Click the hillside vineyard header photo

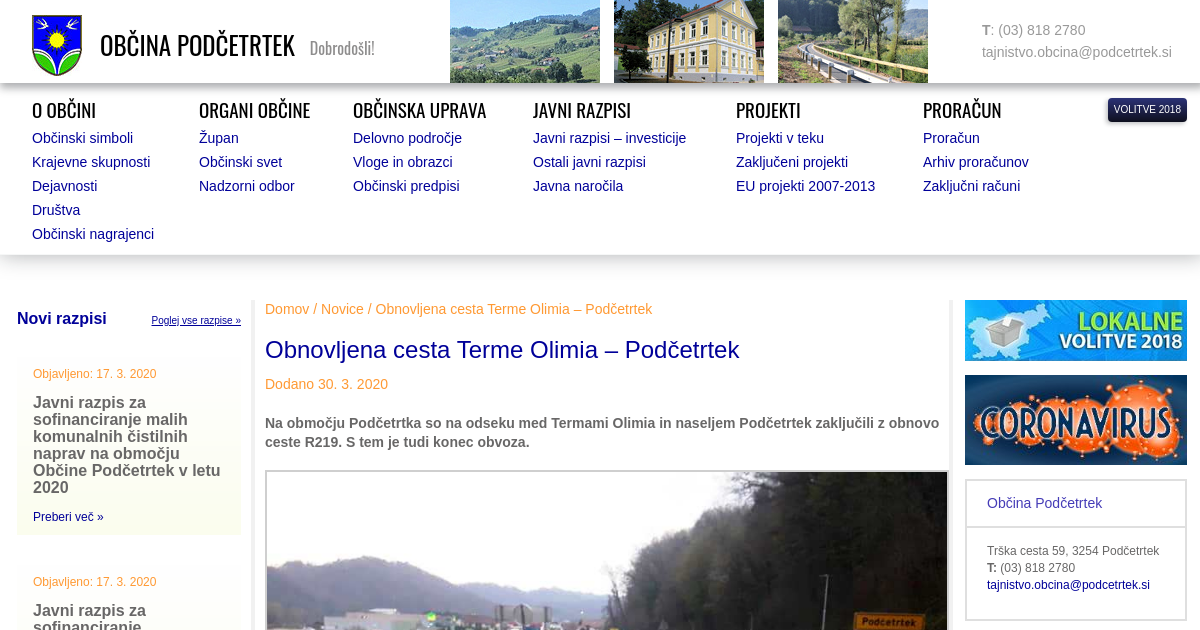click(524, 41)
